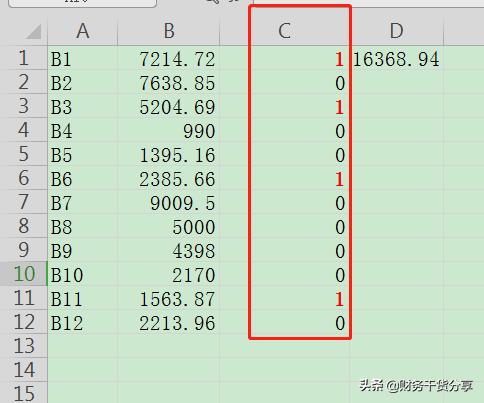Click the value 5204.69
The width and height of the screenshot is (484, 403).
click(x=177, y=107)
